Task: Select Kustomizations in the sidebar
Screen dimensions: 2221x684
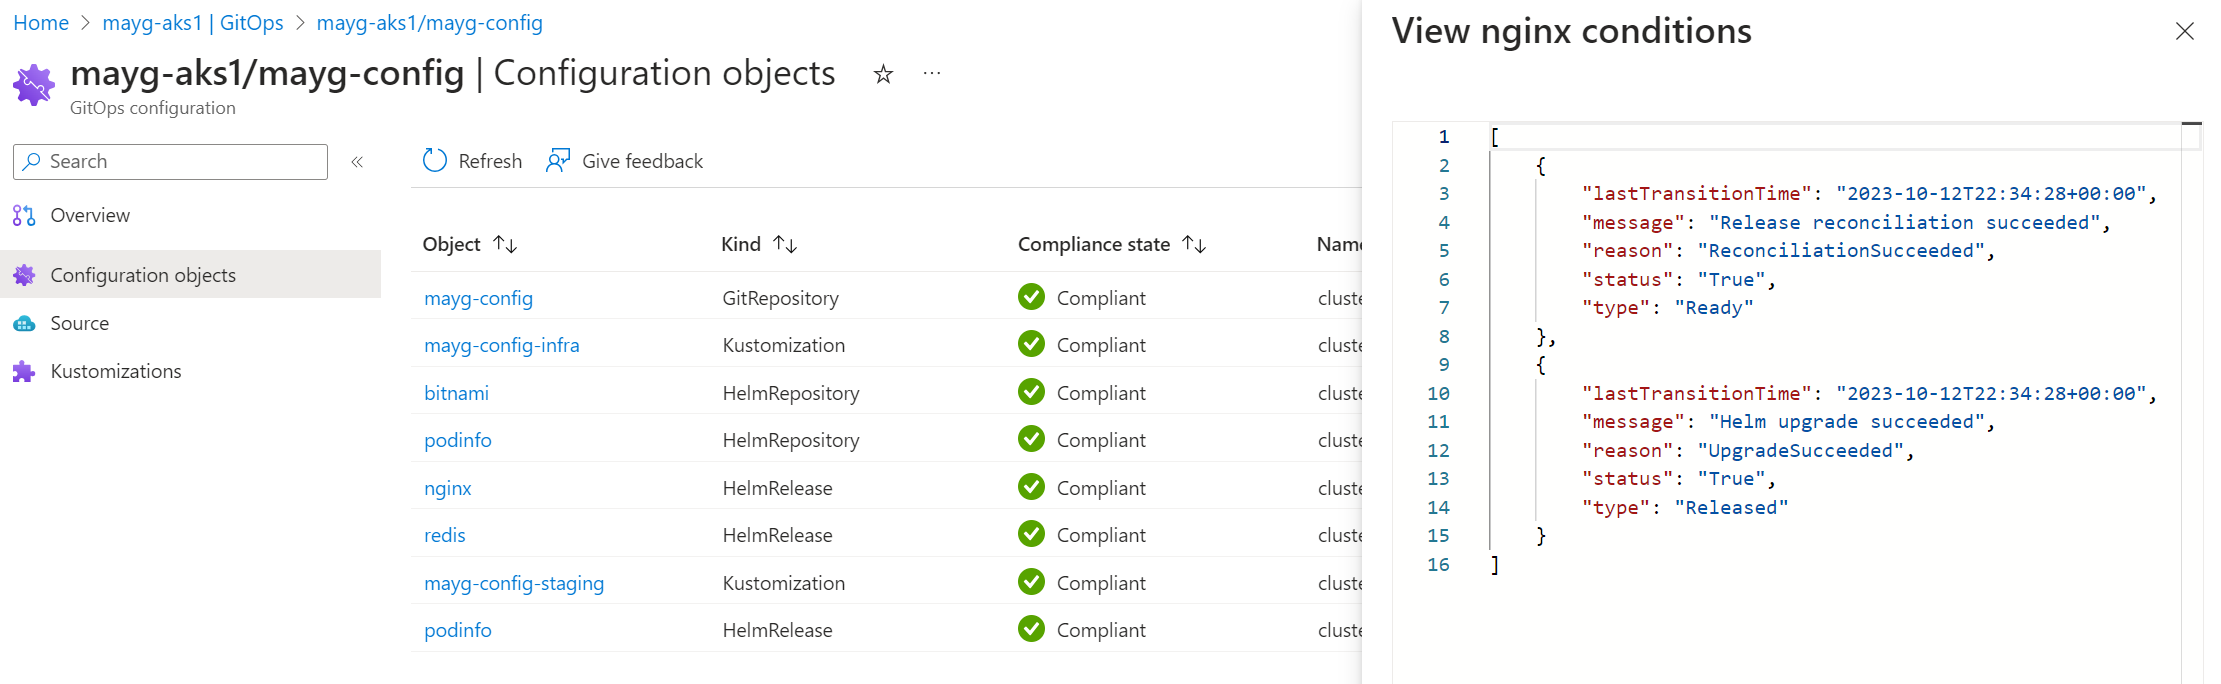Action: [116, 372]
